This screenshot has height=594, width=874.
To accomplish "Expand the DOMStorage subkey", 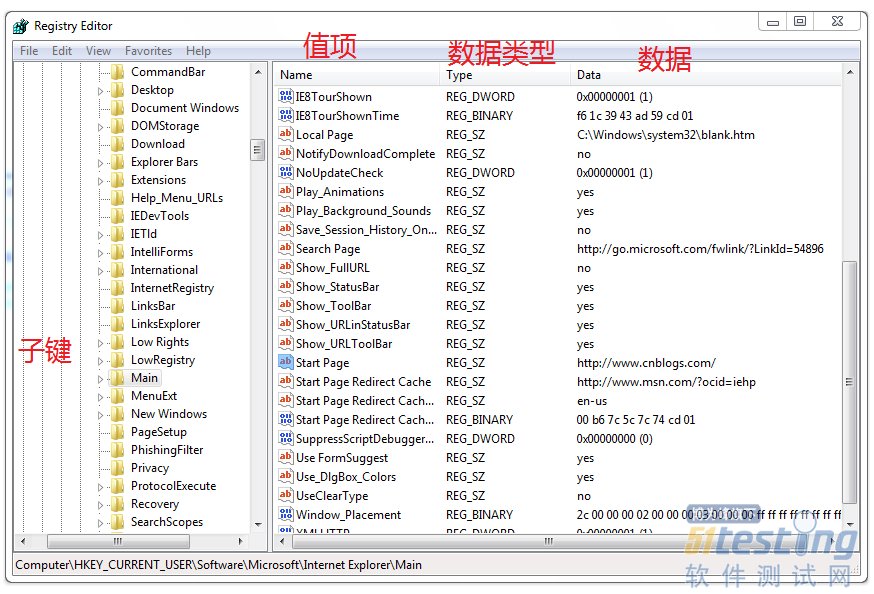I will [x=100, y=127].
